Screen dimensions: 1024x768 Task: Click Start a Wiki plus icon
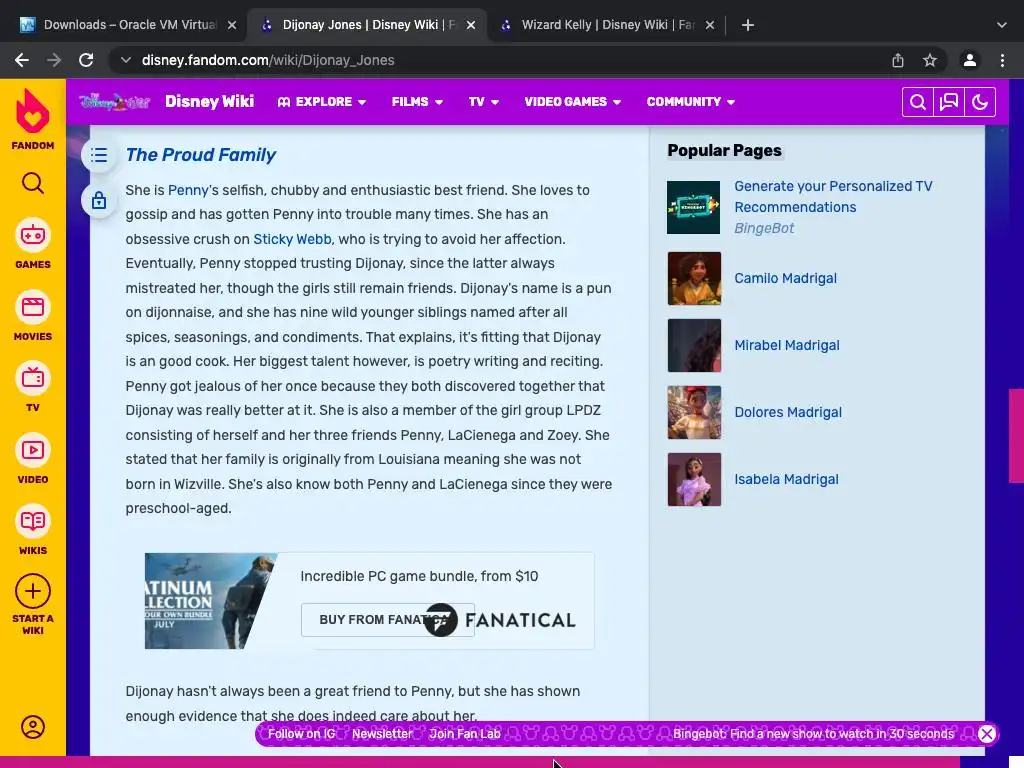[x=33, y=591]
